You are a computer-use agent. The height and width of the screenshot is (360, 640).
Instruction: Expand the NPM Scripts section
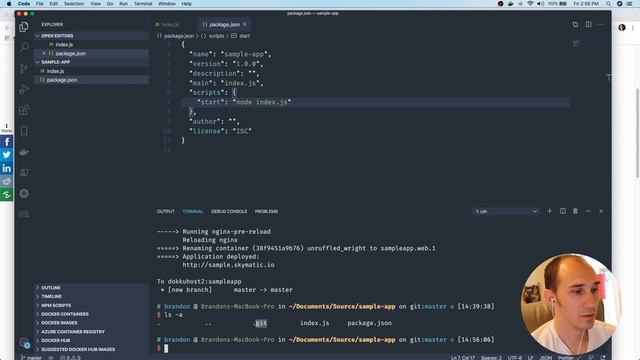click(x=91, y=305)
